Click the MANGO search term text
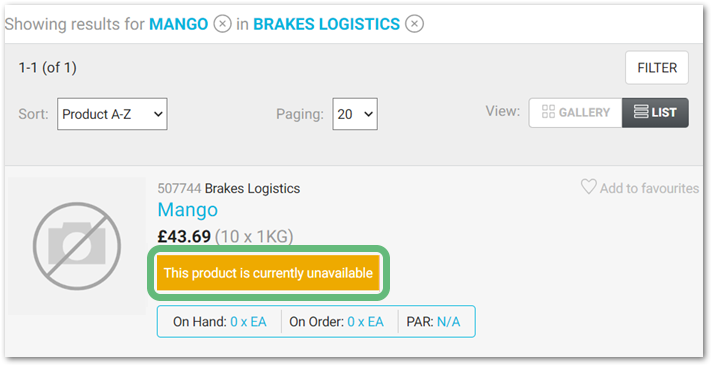The image size is (712, 366). pos(179,24)
